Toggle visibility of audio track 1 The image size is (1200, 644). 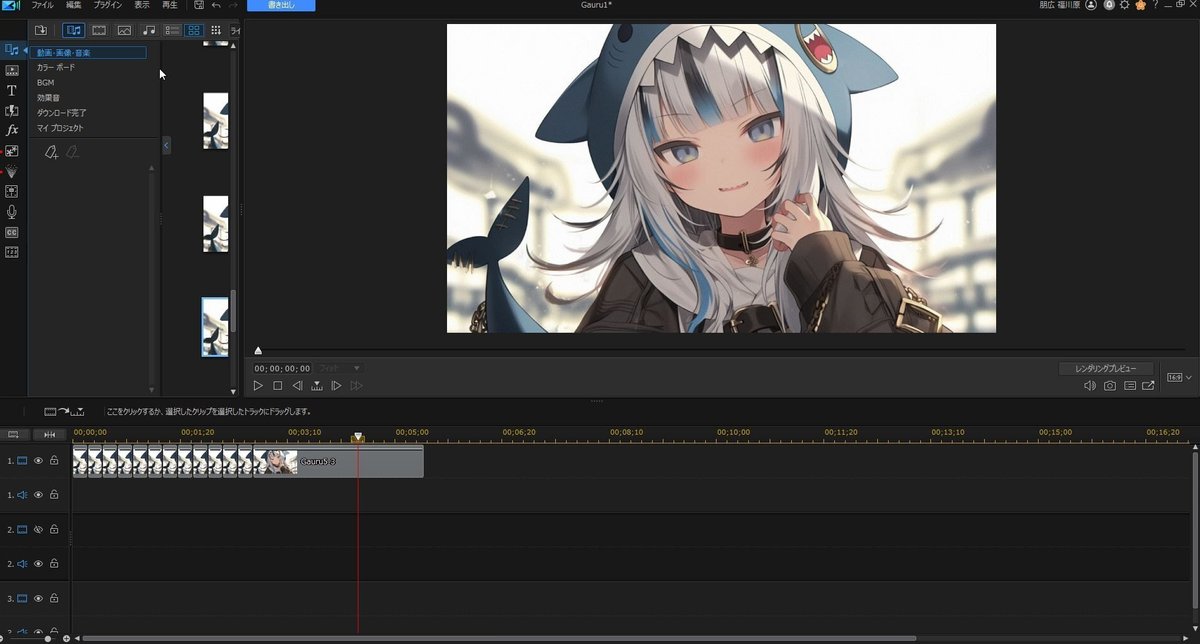coord(38,495)
